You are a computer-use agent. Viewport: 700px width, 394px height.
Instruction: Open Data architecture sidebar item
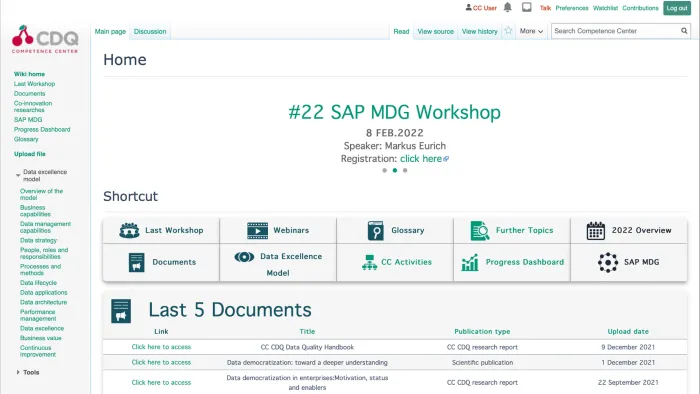[x=43, y=303]
